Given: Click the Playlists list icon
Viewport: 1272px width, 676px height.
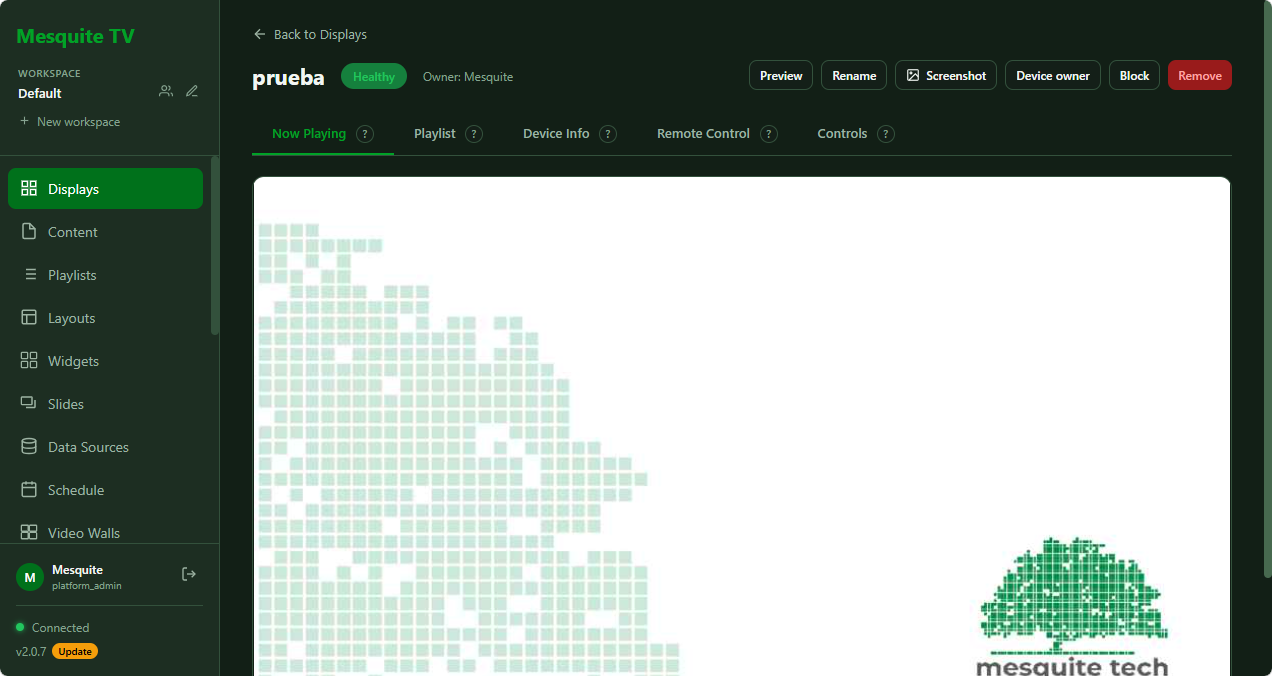Looking at the screenshot, I should [29, 275].
